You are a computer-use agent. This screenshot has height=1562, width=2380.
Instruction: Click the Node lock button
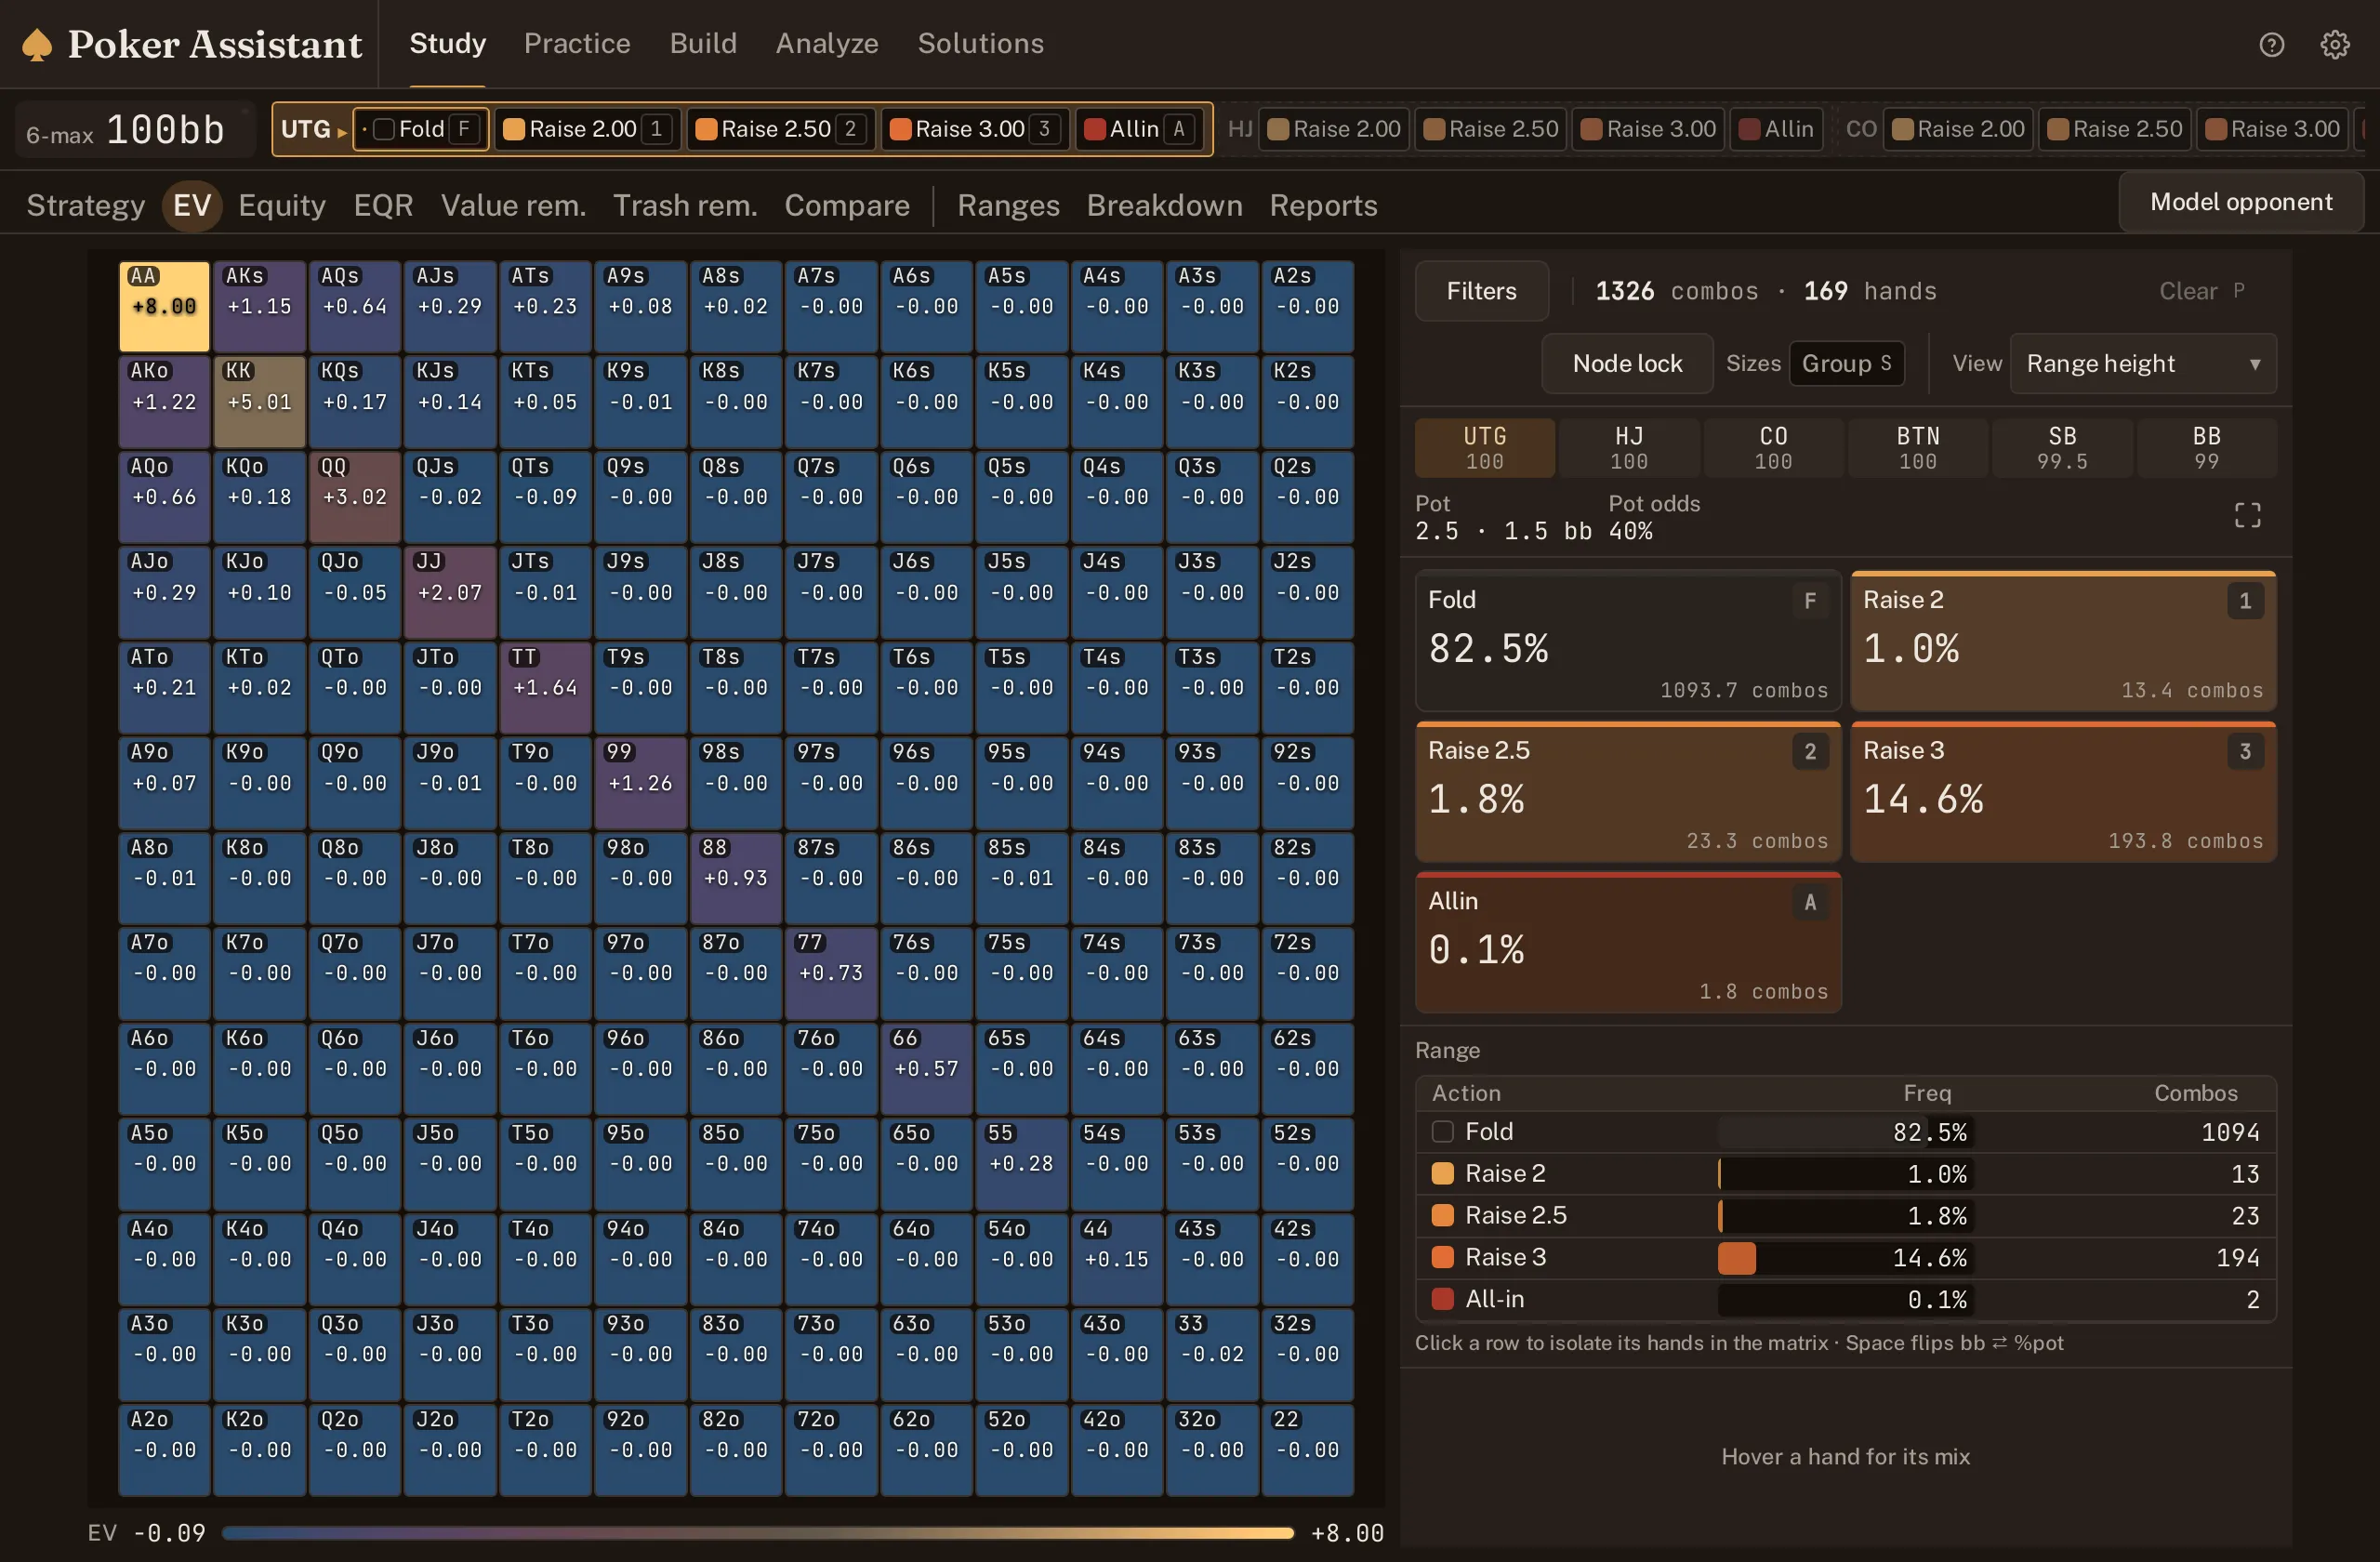tap(1627, 363)
